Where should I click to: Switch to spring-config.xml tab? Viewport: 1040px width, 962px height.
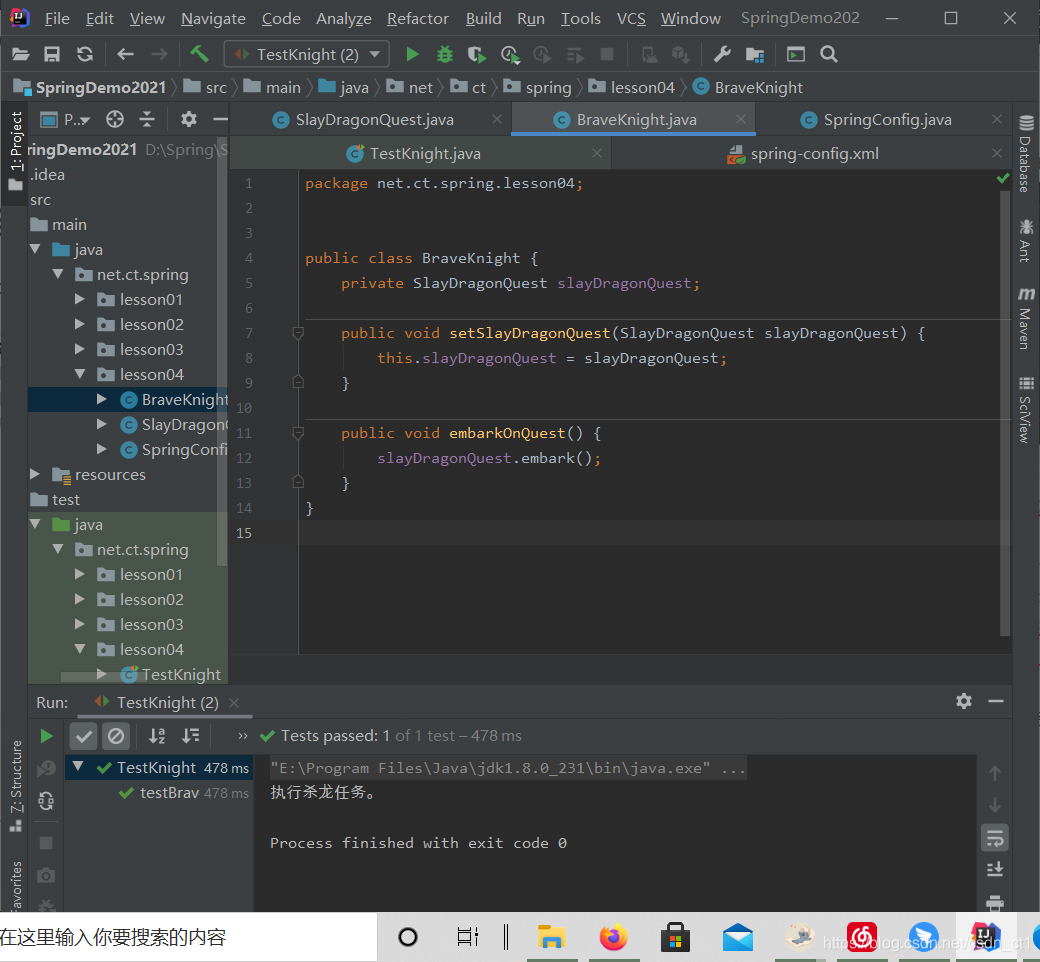pyautogui.click(x=814, y=154)
